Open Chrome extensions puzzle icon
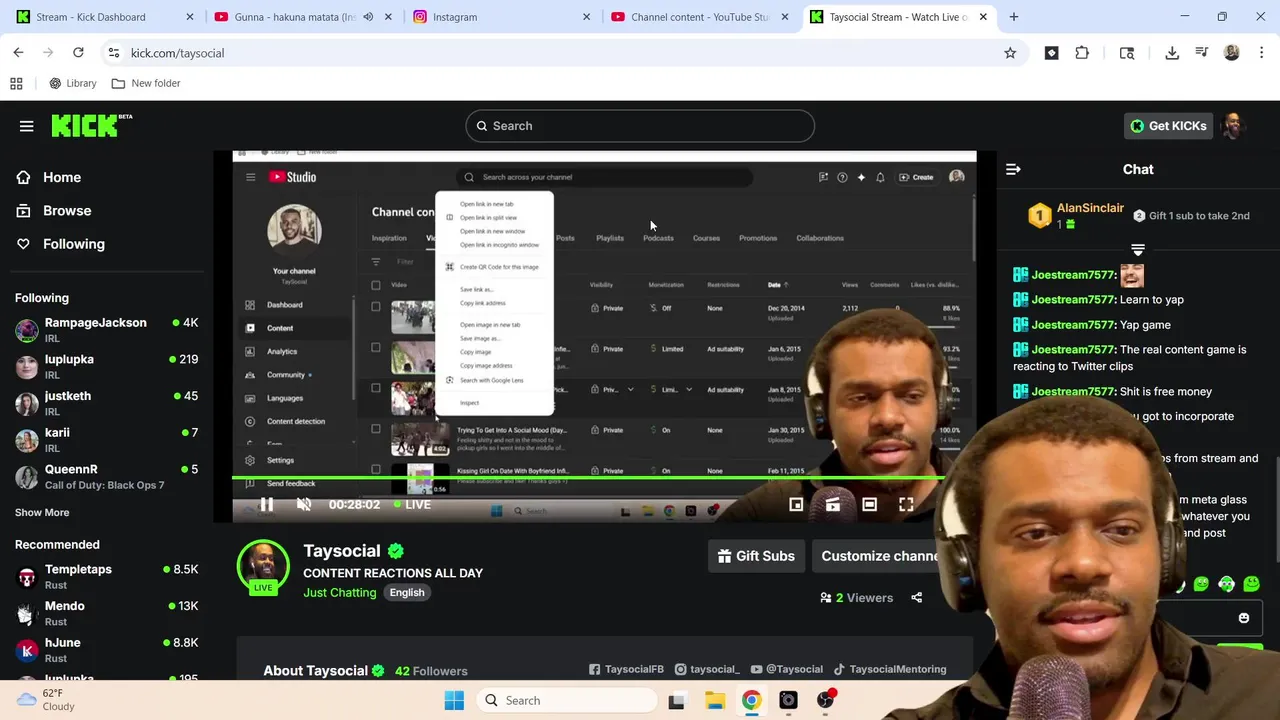This screenshot has height=720, width=1280. [1082, 53]
